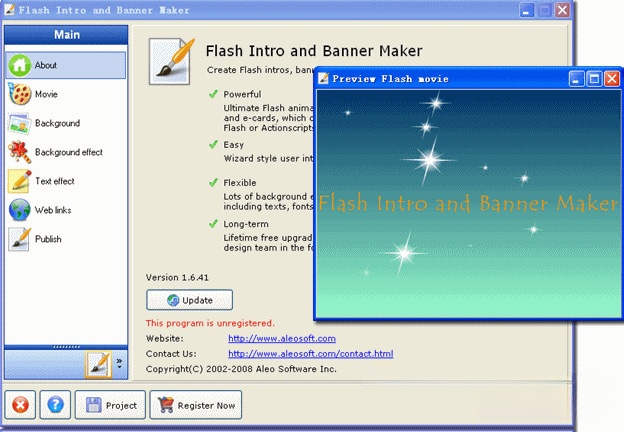Click the 'Version 1.6.41' text

177,278
